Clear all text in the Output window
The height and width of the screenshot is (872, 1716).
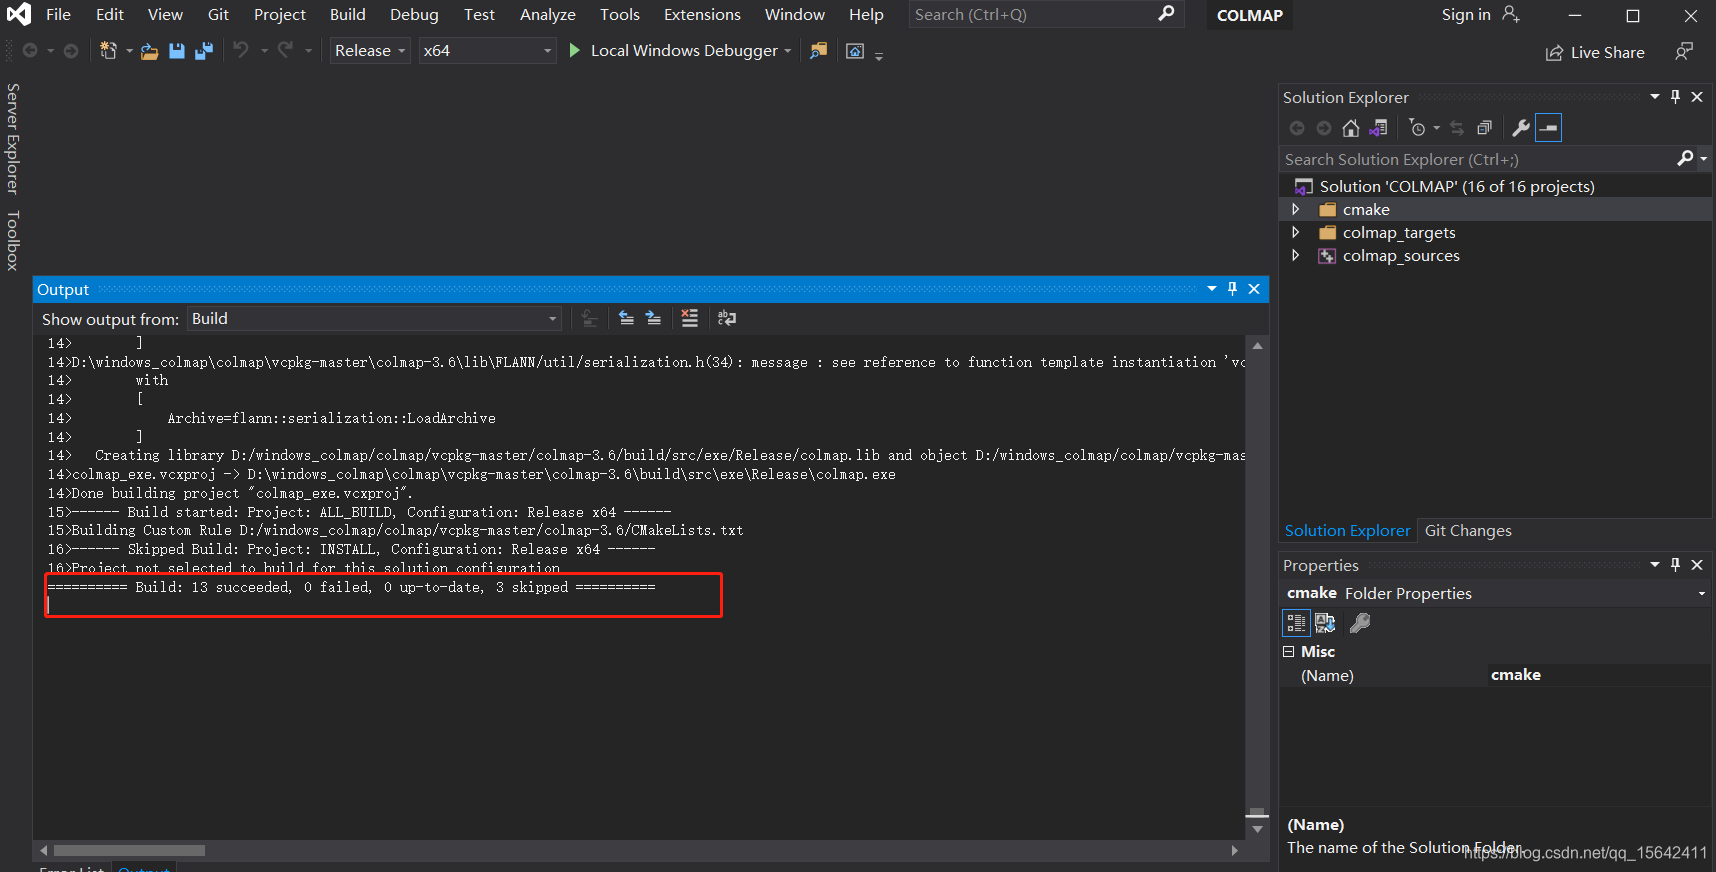(690, 318)
